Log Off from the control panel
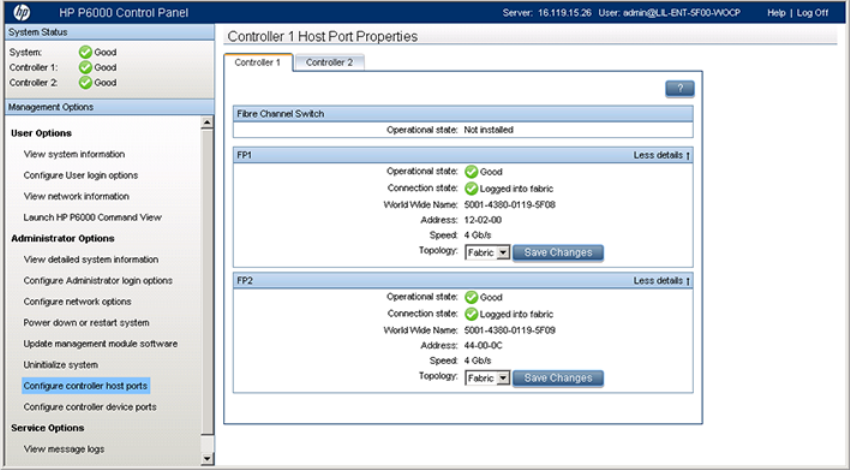The height and width of the screenshot is (470, 850). (813, 12)
